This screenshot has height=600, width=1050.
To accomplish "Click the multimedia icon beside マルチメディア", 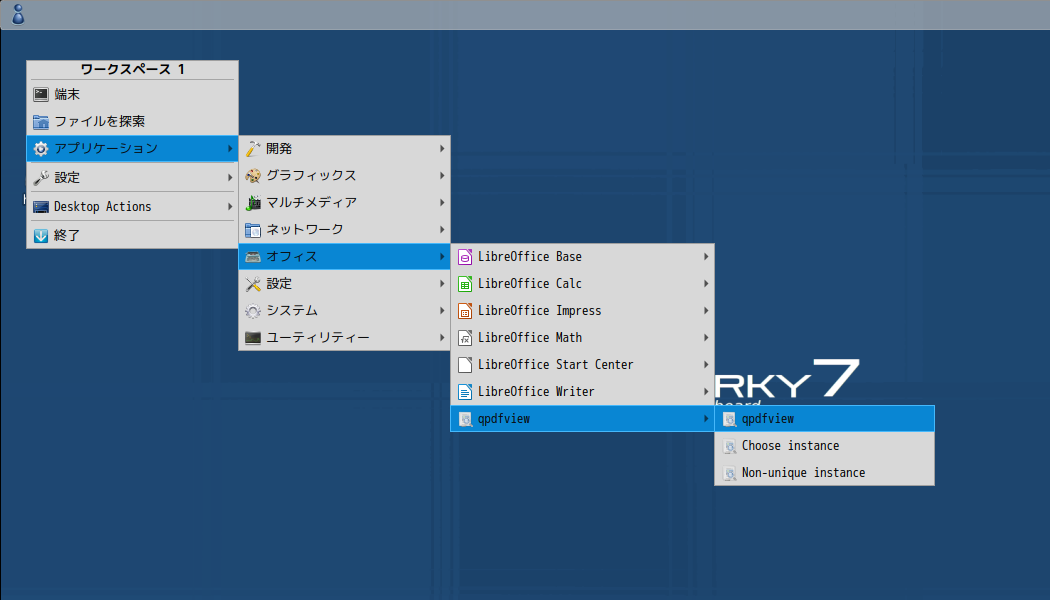I will 252,202.
